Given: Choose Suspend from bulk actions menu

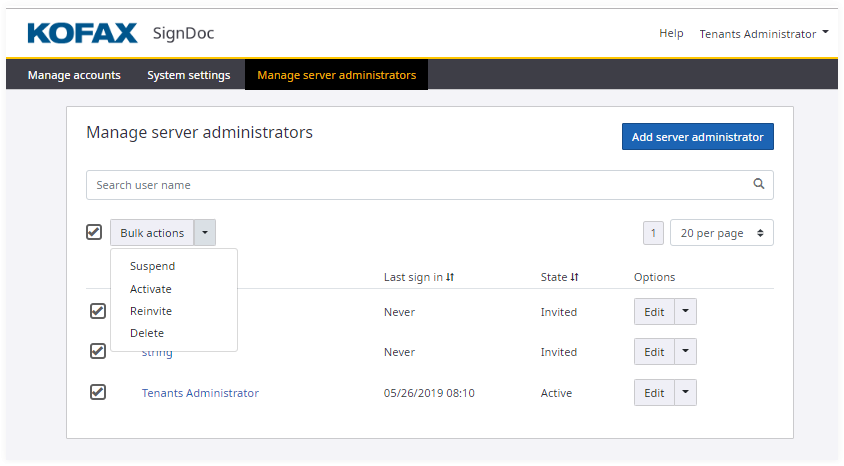Looking at the screenshot, I should 152,266.
